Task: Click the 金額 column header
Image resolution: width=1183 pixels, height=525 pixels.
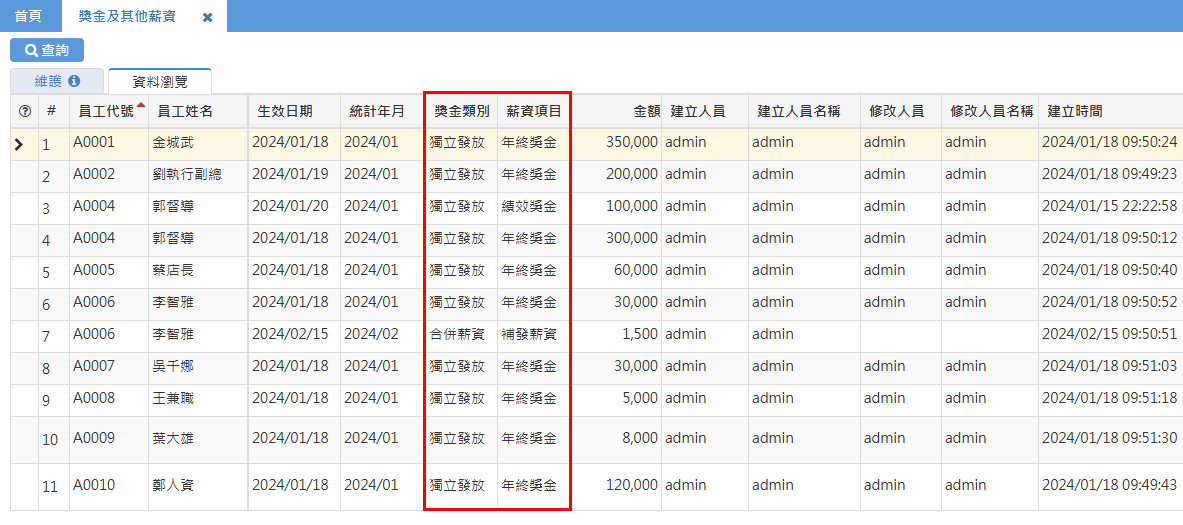Action: coord(646,112)
